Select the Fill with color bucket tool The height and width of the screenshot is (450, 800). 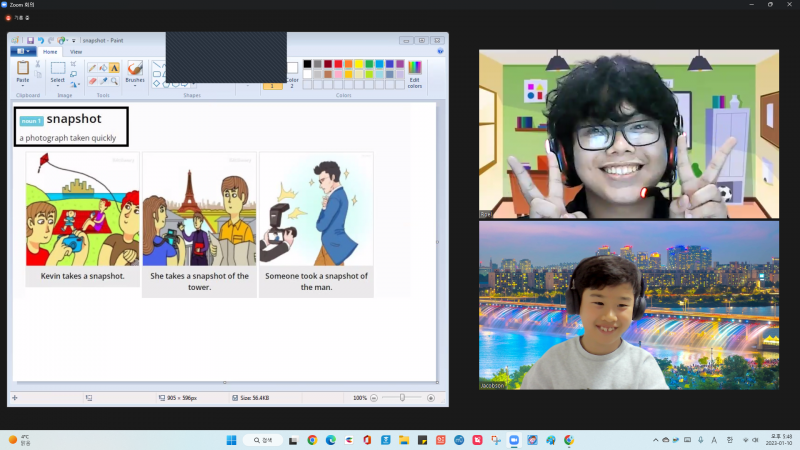tap(103, 68)
